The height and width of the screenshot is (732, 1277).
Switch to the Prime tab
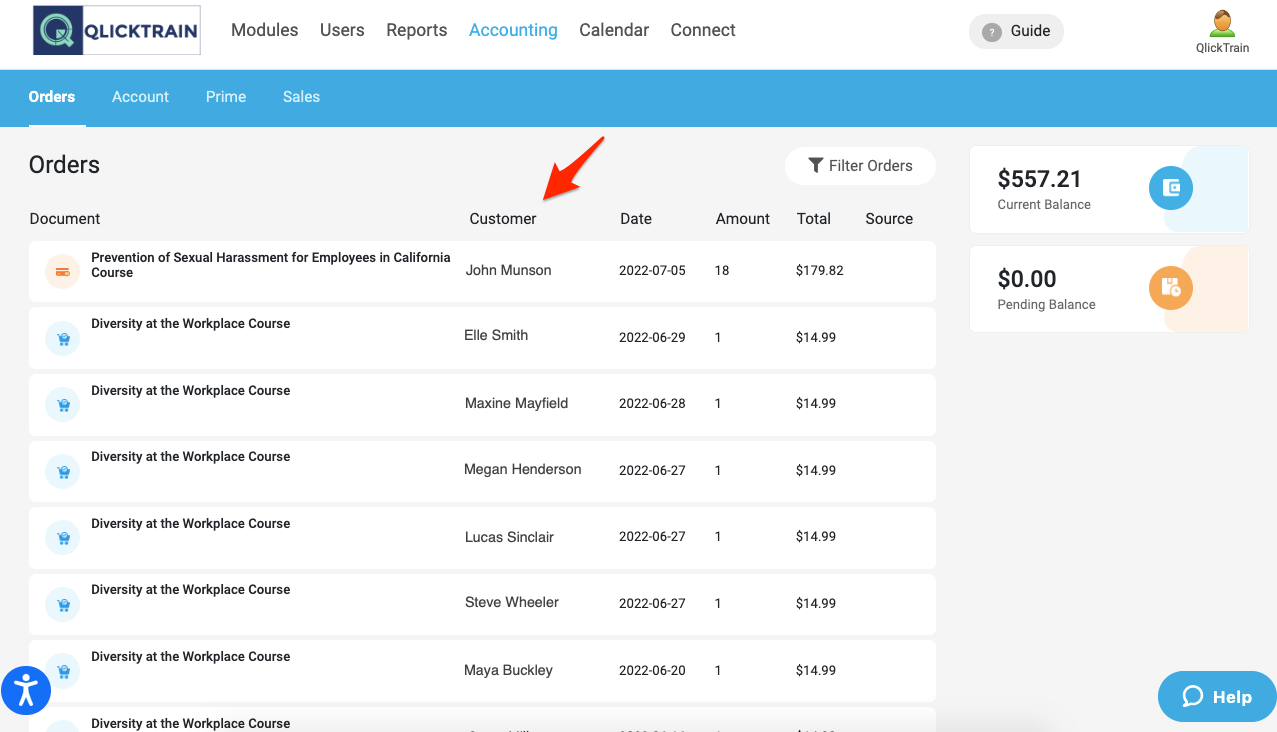tap(226, 97)
